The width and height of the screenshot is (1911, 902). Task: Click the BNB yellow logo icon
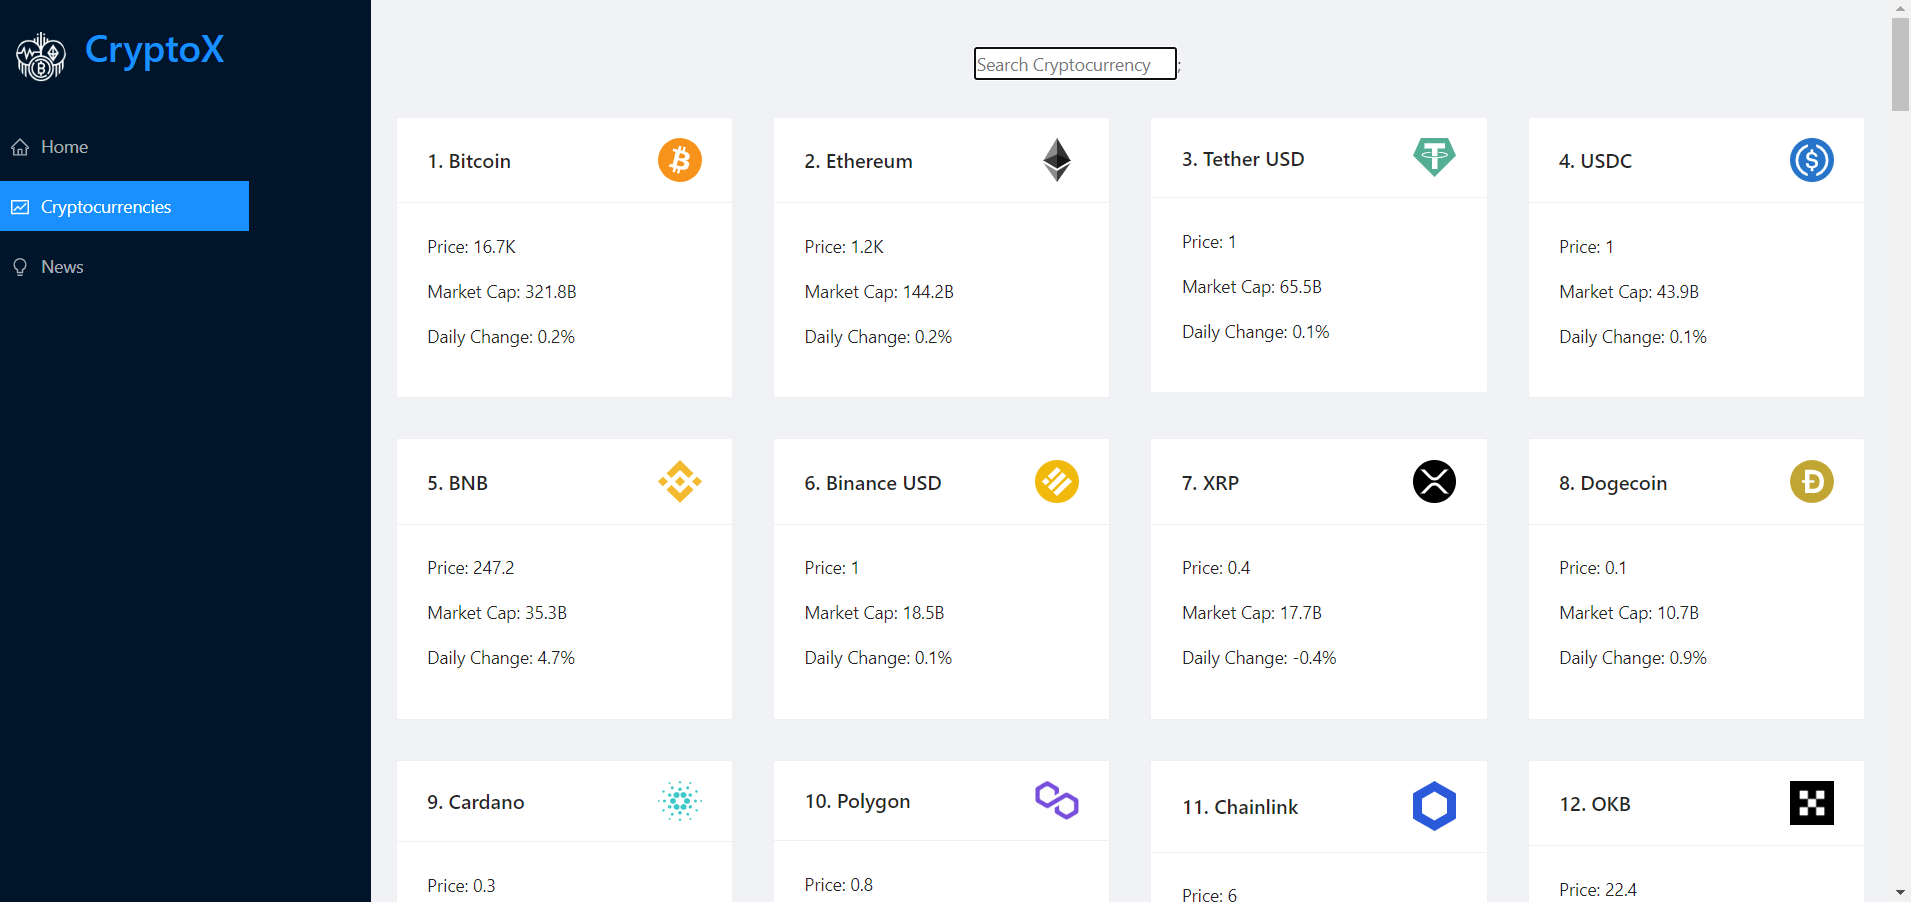coord(680,482)
